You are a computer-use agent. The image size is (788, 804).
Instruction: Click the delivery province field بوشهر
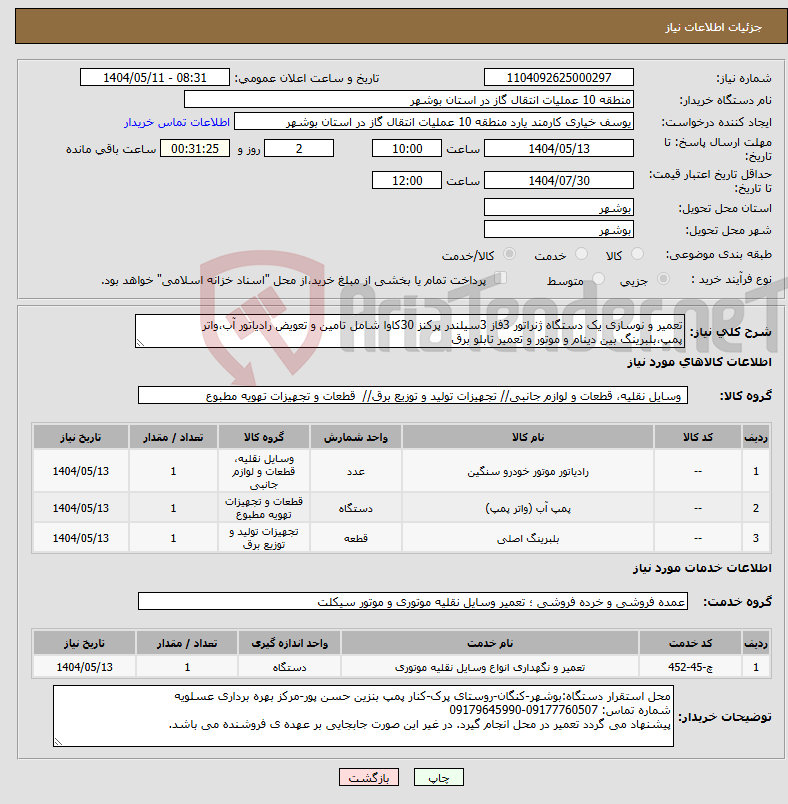[559, 208]
